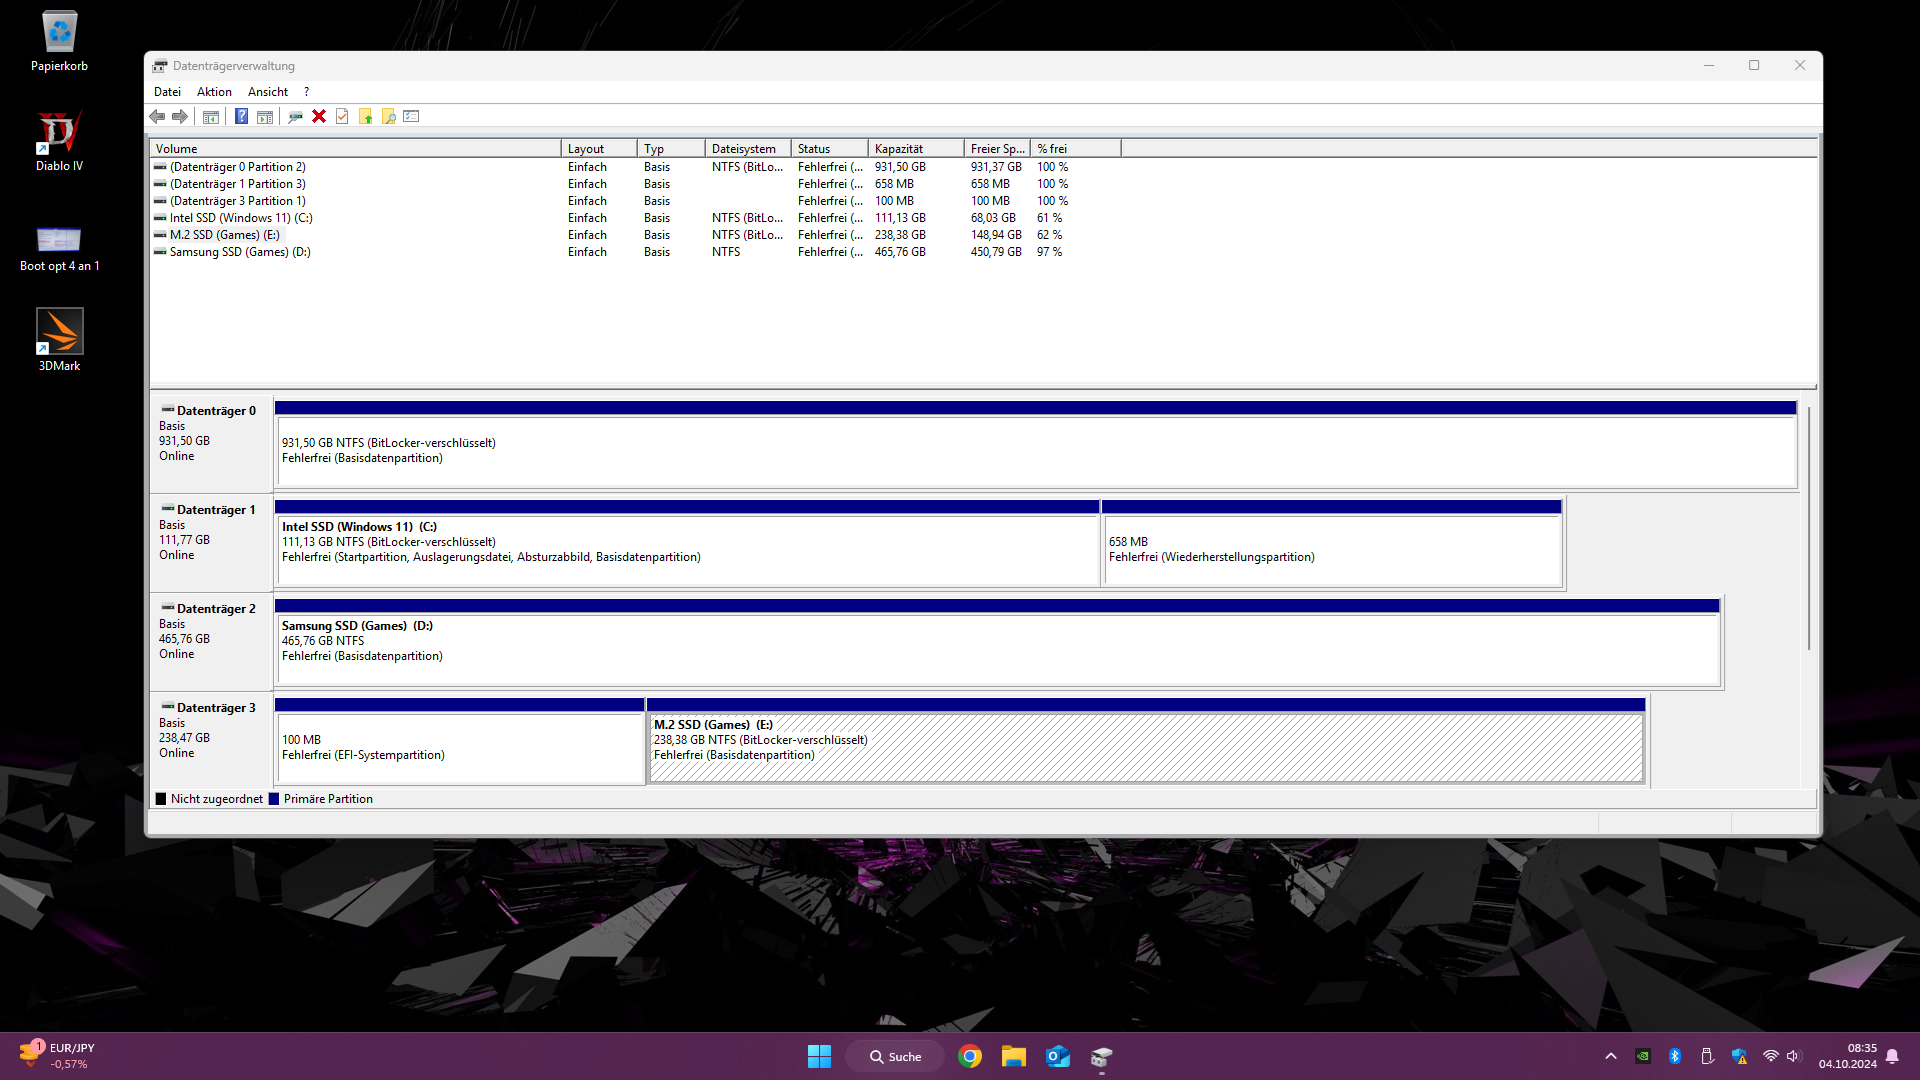Click the properties checkmark page icon
The width and height of the screenshot is (1920, 1080).
342,117
